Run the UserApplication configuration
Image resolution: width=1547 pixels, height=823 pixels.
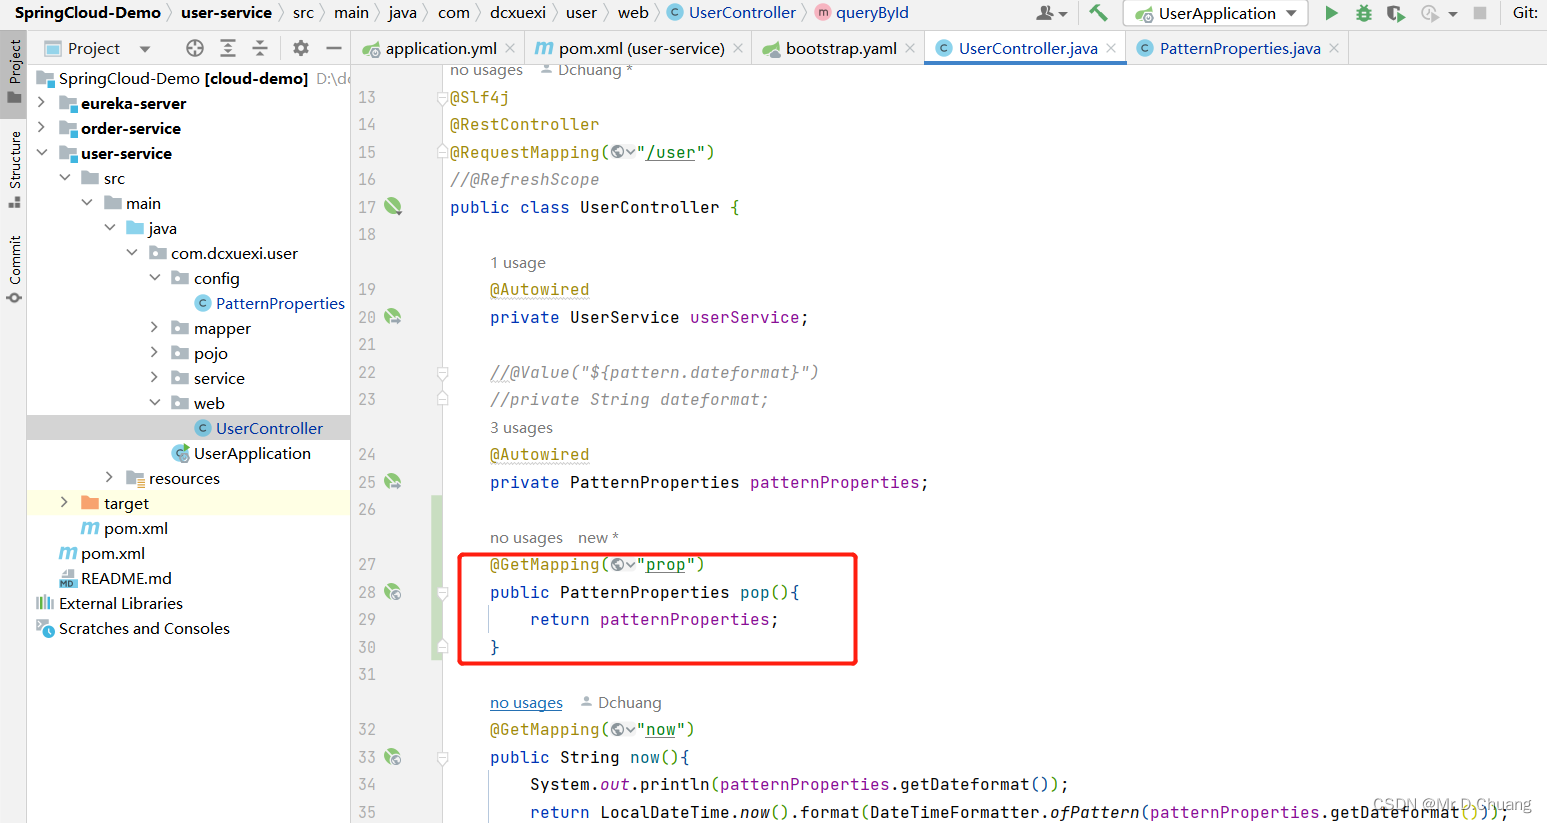[x=1331, y=13]
